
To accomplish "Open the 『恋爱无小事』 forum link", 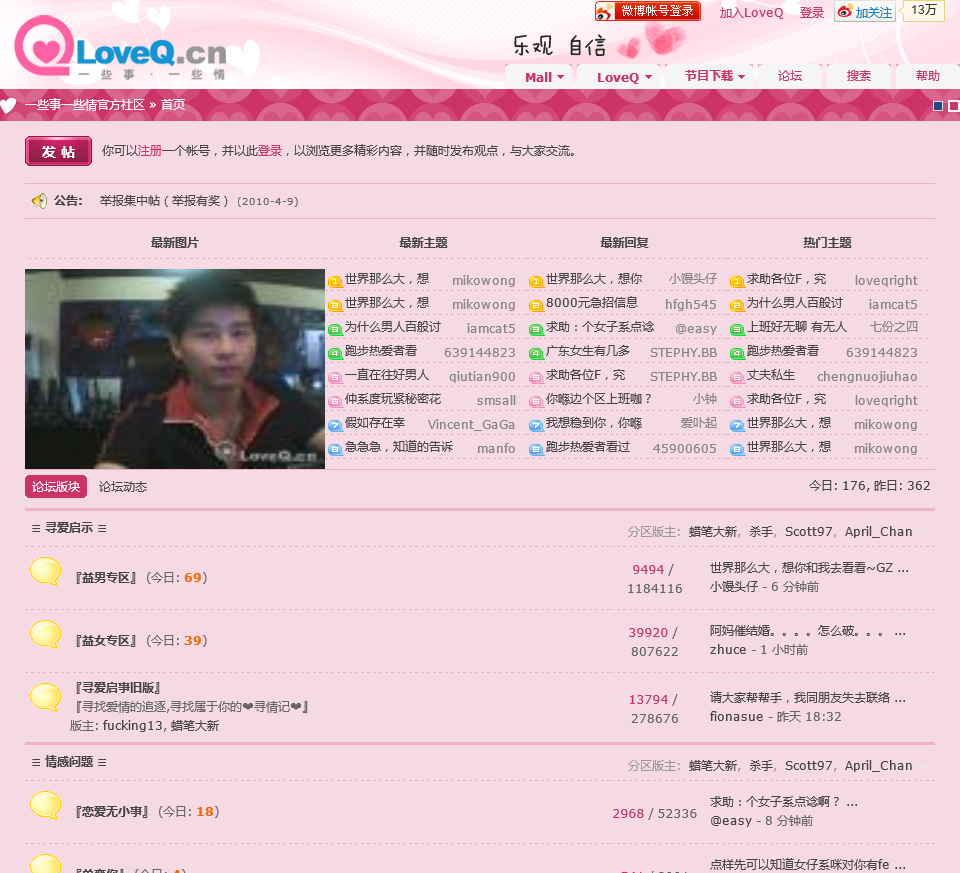I will tap(111, 812).
